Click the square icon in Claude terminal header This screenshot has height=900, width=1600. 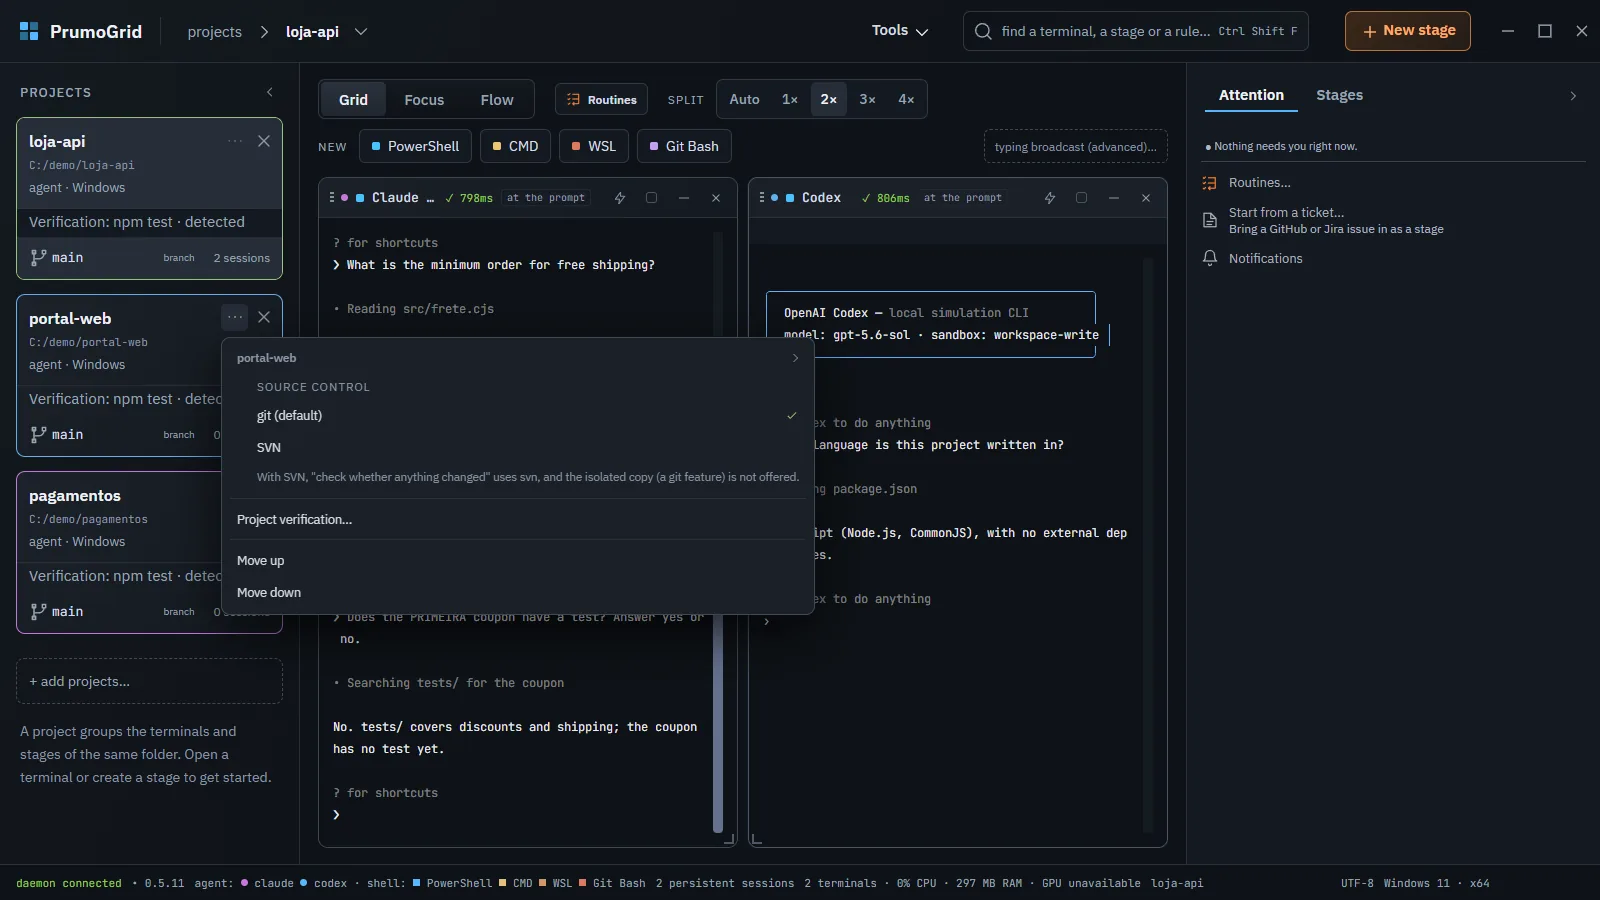click(x=651, y=198)
